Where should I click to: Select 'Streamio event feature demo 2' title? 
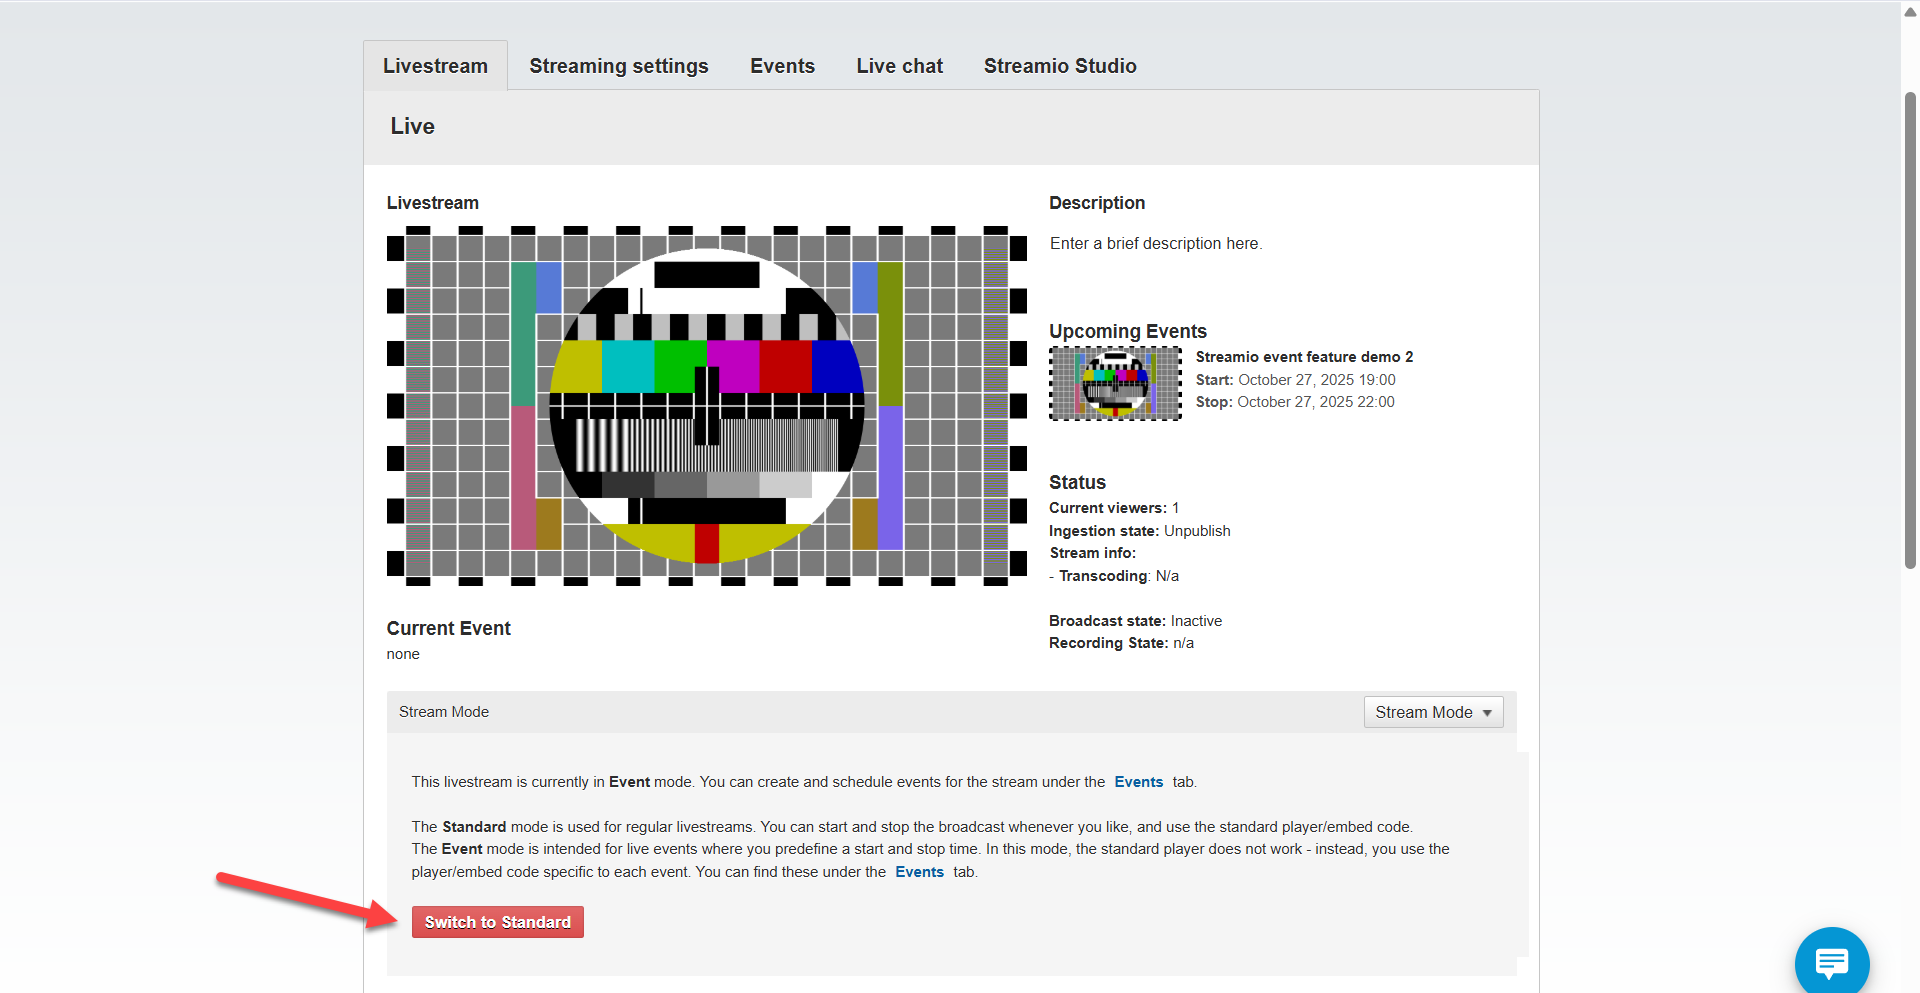(x=1304, y=357)
